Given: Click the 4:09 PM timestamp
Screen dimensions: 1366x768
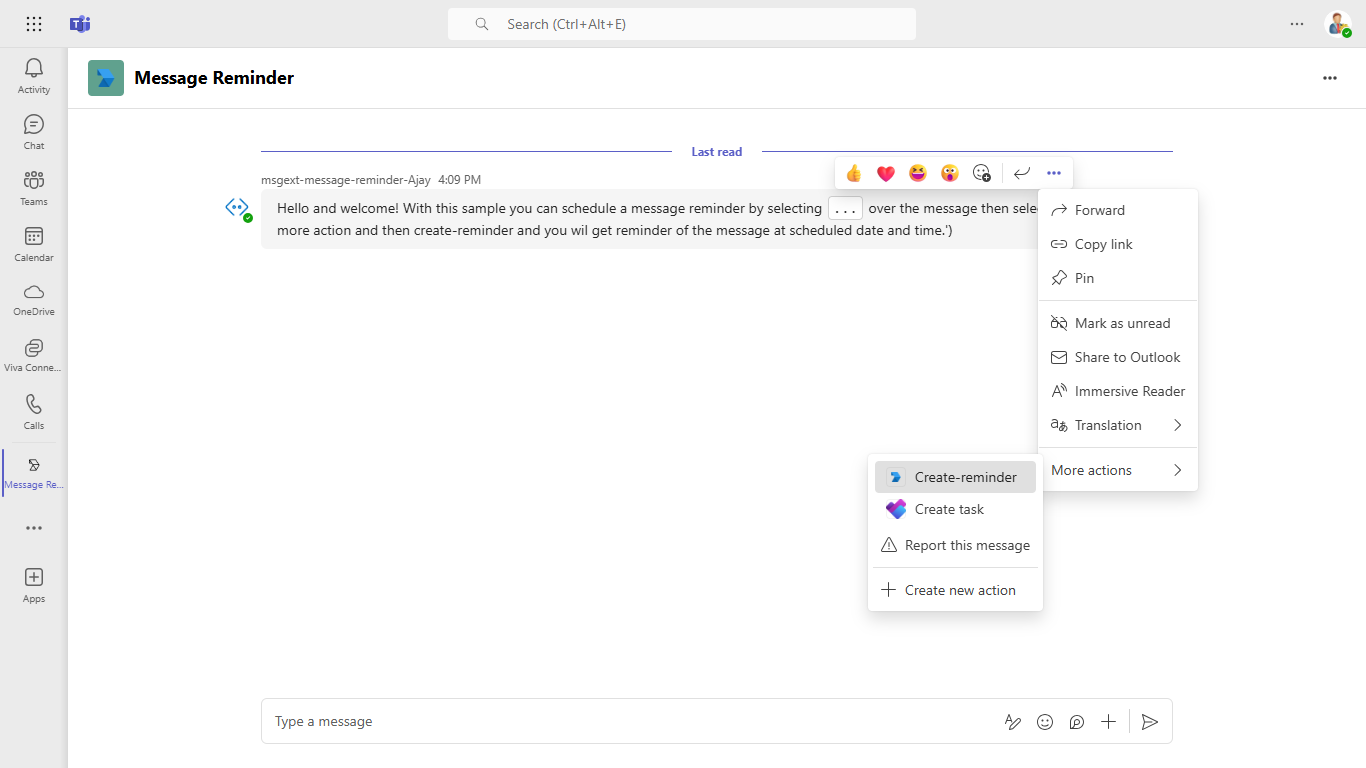Looking at the screenshot, I should click(460, 180).
